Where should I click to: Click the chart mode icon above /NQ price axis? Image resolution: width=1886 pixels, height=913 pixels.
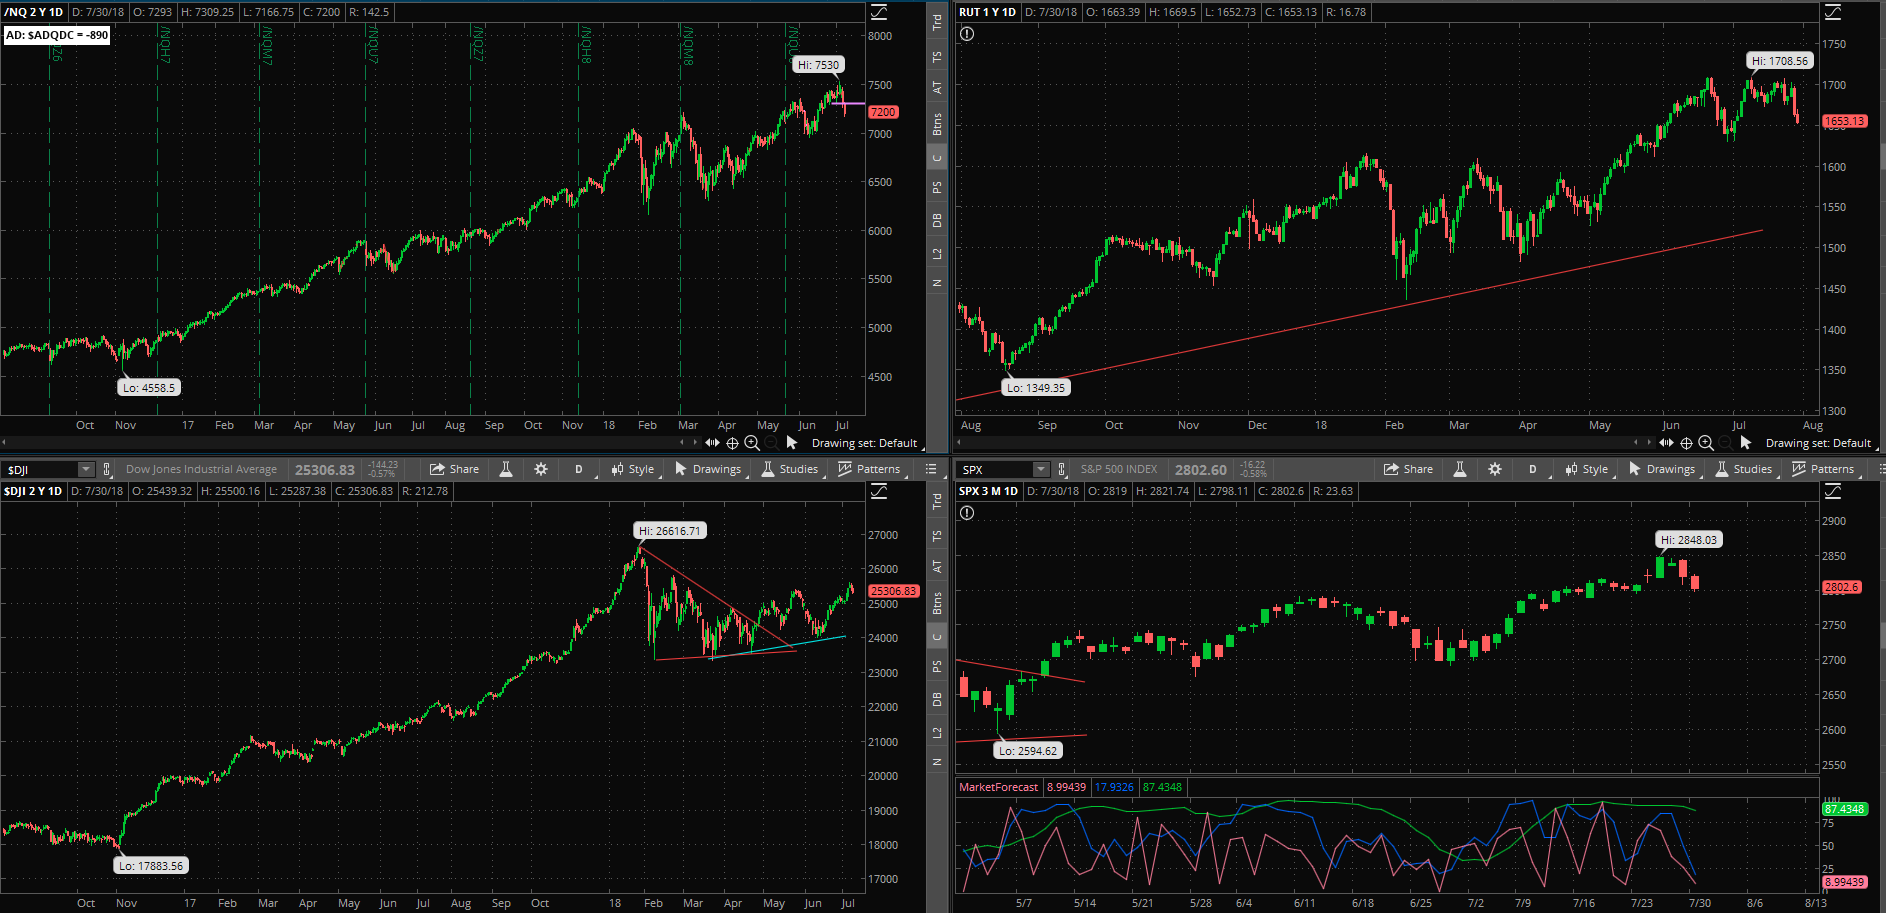879,12
